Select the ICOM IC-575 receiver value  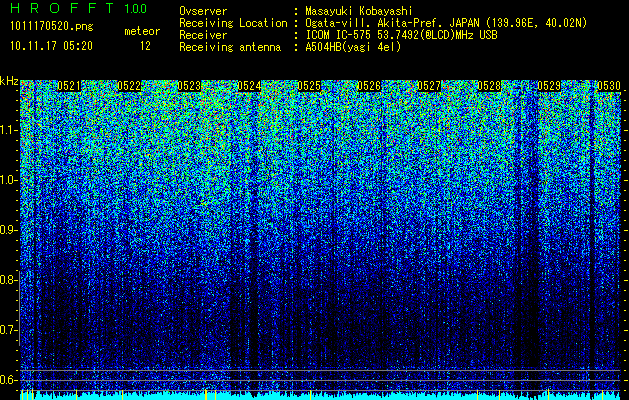[x=401, y=35]
